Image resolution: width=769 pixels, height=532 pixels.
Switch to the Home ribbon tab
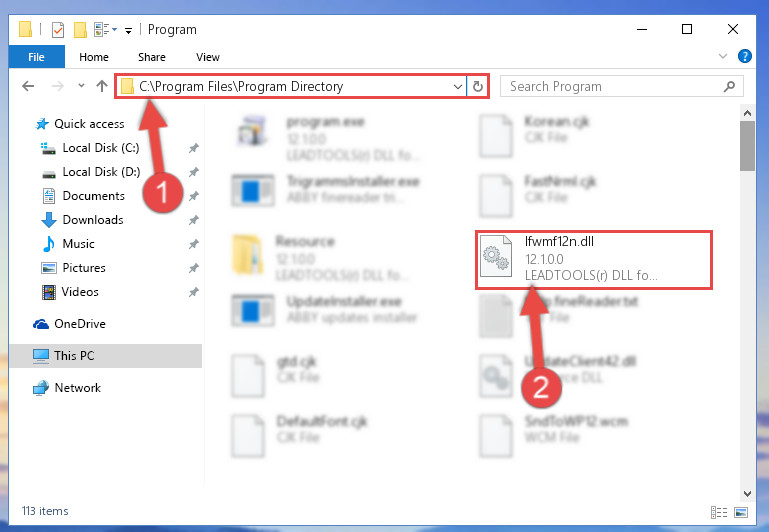[94, 57]
